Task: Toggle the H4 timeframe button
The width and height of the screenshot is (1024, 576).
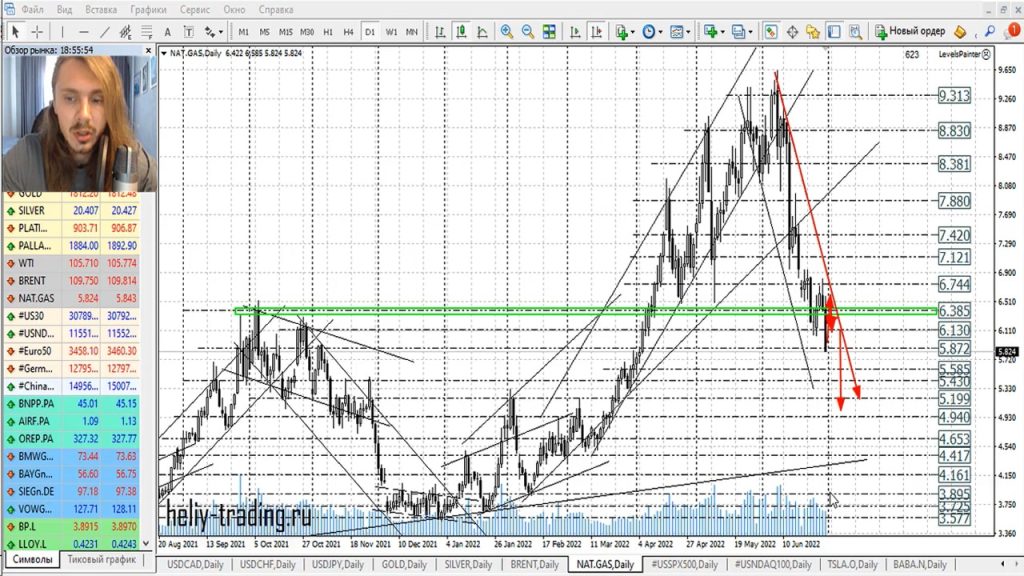Action: coord(348,32)
